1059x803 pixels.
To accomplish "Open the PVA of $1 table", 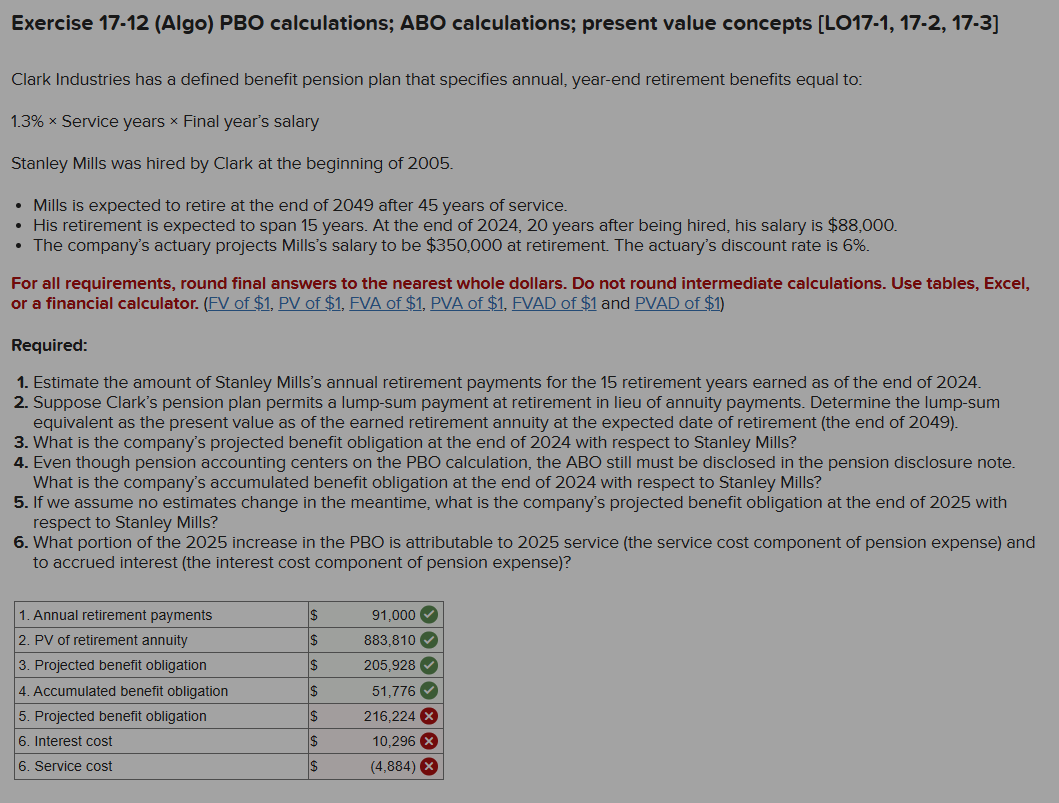I will pyautogui.click(x=466, y=303).
